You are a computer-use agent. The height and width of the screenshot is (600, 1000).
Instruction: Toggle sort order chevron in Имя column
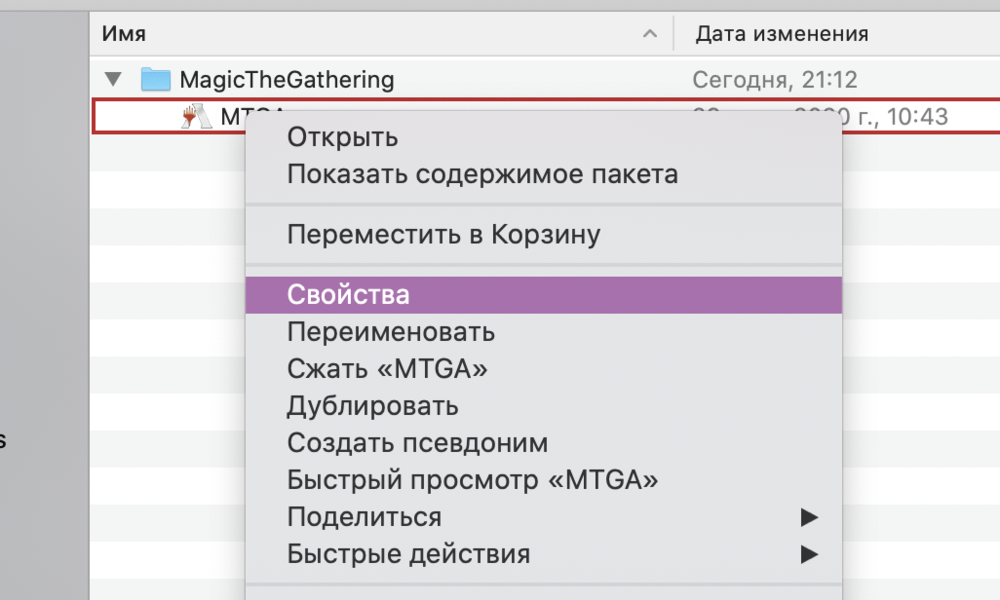tap(650, 34)
